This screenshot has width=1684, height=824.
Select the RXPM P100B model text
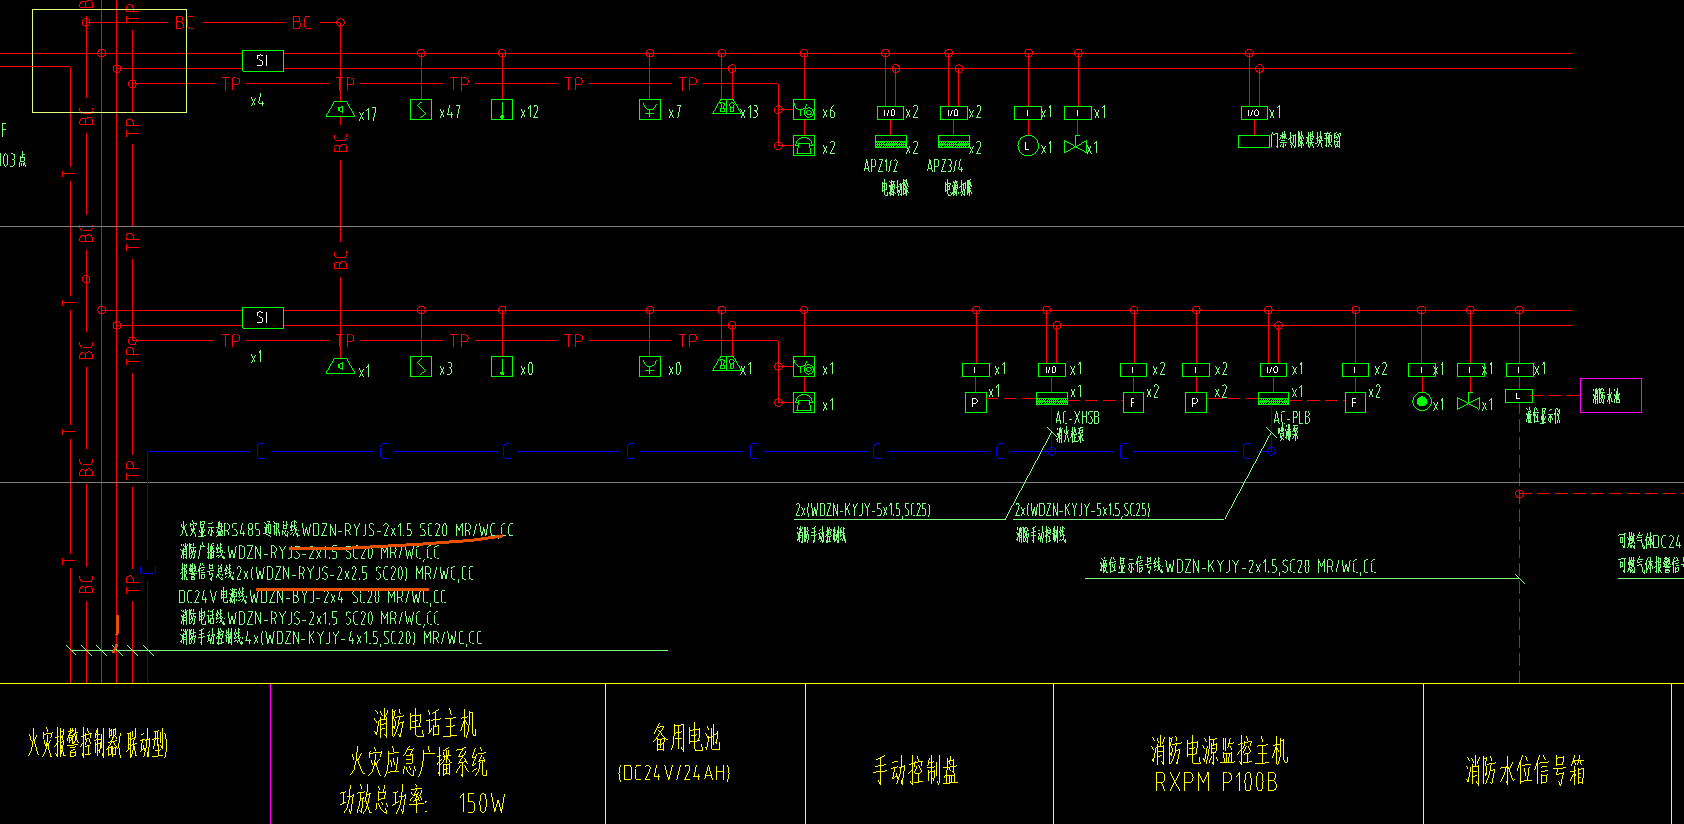[1216, 782]
